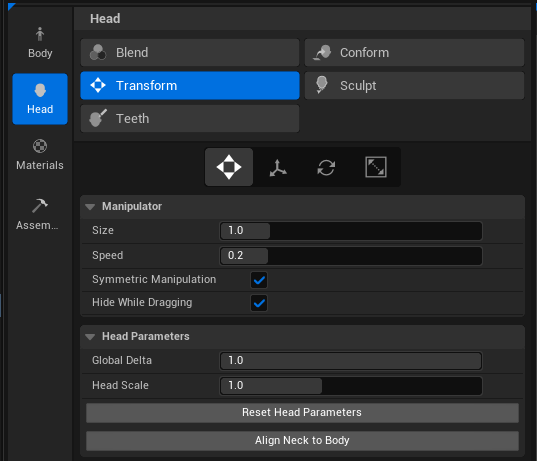This screenshot has width=537, height=461.
Task: Uncheck Hide While Dragging
Action: click(259, 303)
